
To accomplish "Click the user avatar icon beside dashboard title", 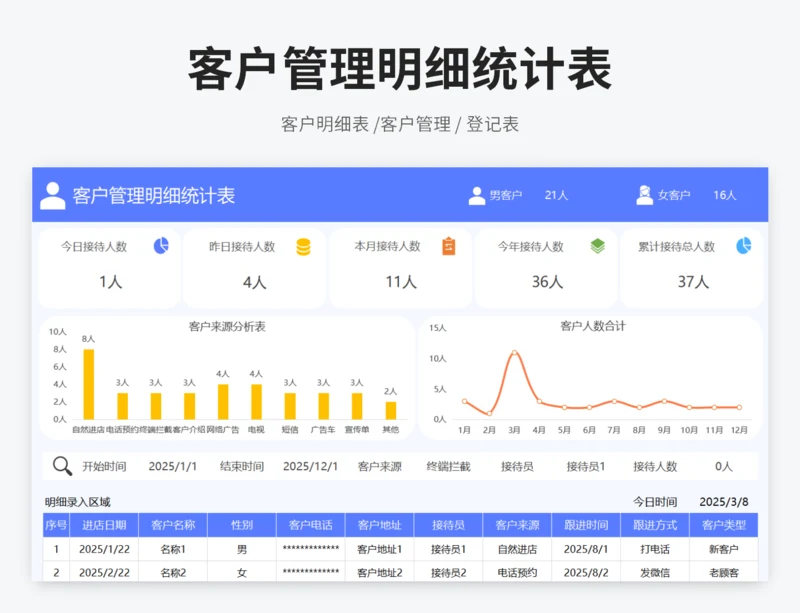I will tap(53, 196).
